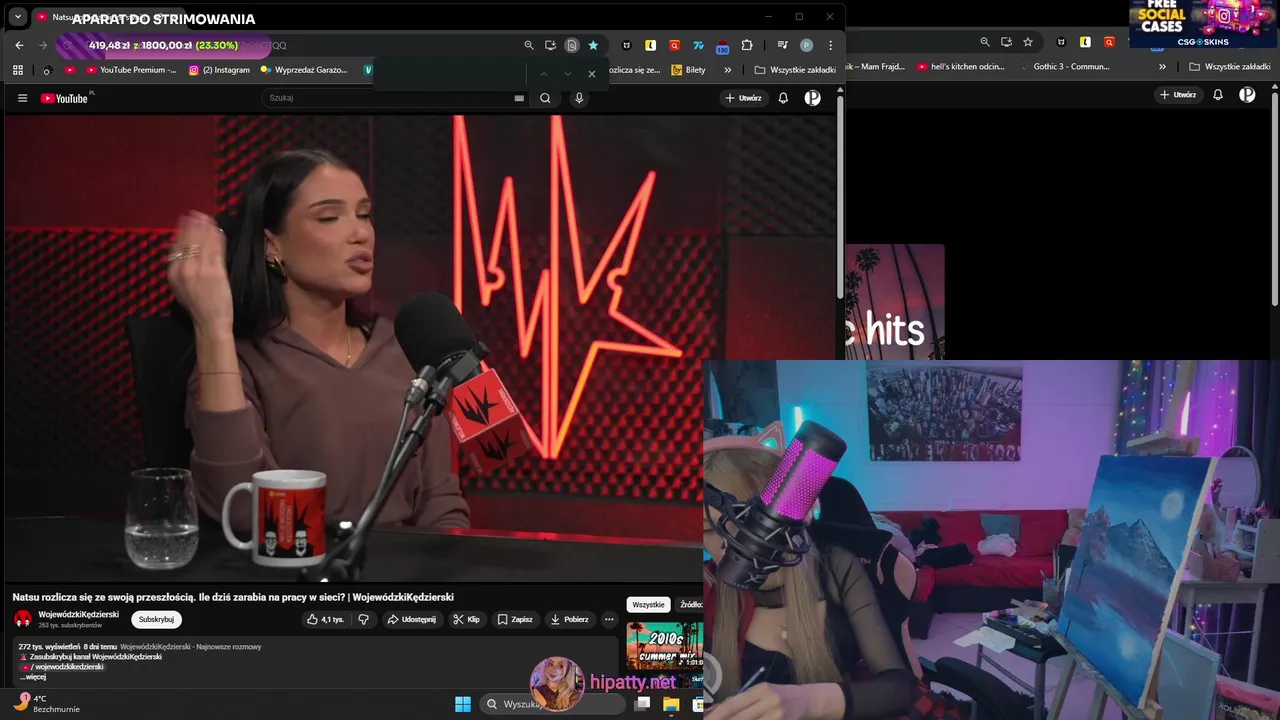Click the Udostępnij share button

point(411,620)
